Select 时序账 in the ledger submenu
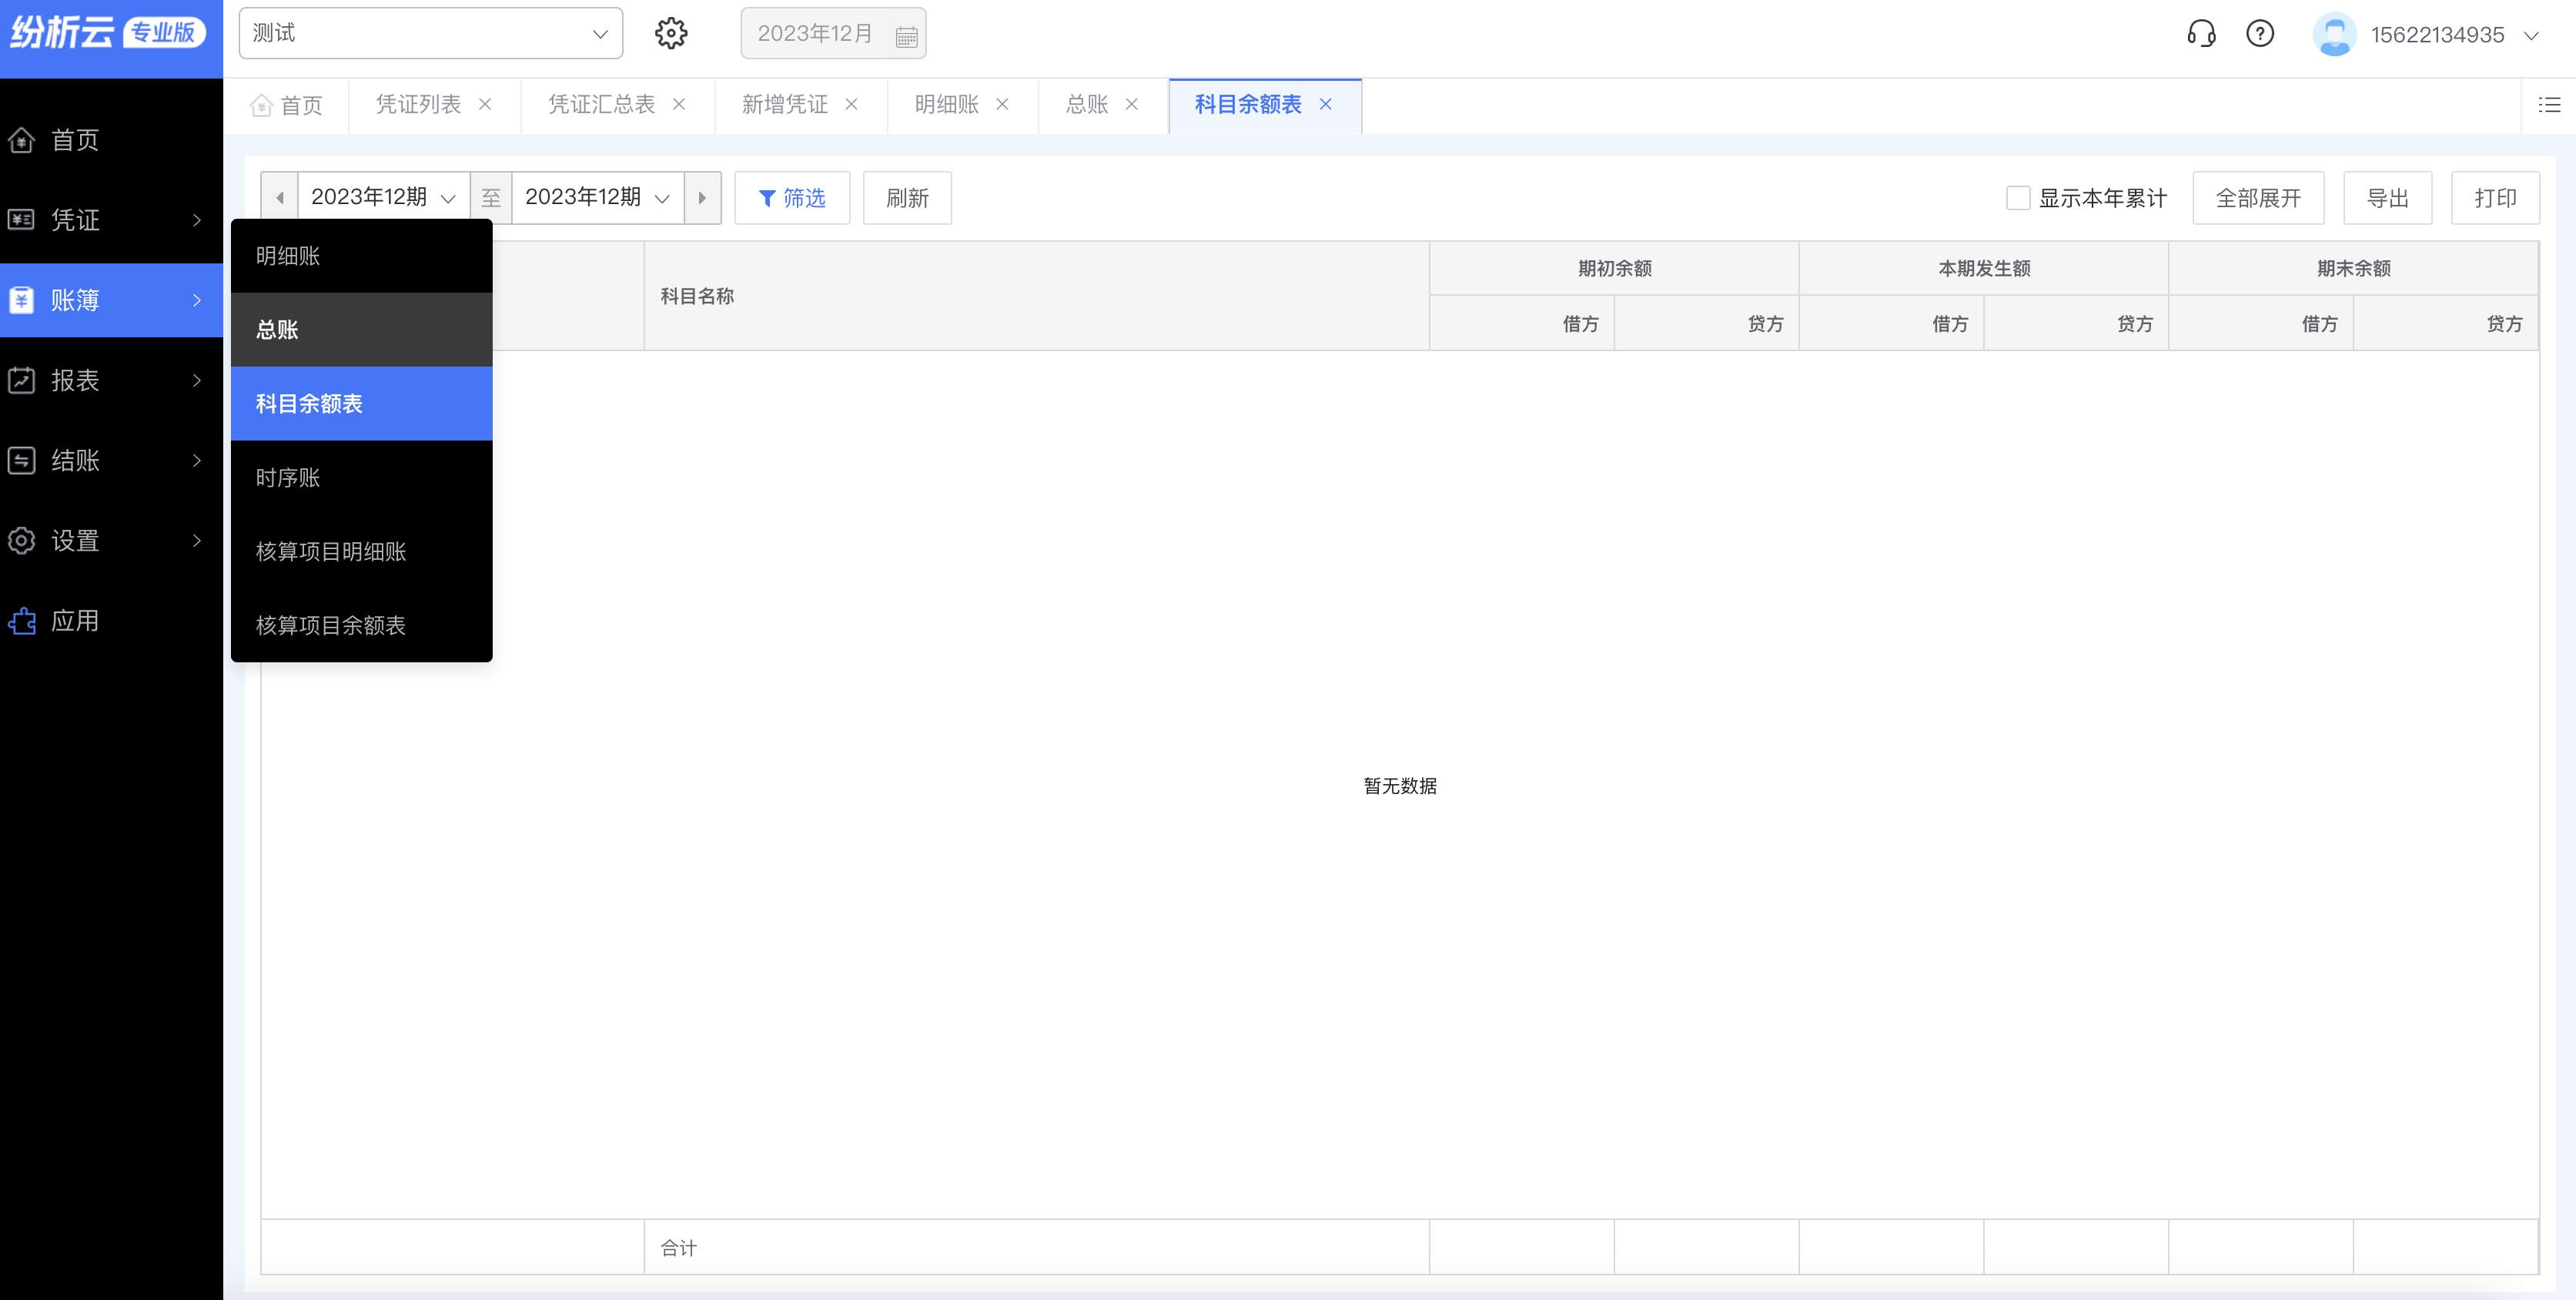Viewport: 2576px width, 1300px height. (361, 478)
